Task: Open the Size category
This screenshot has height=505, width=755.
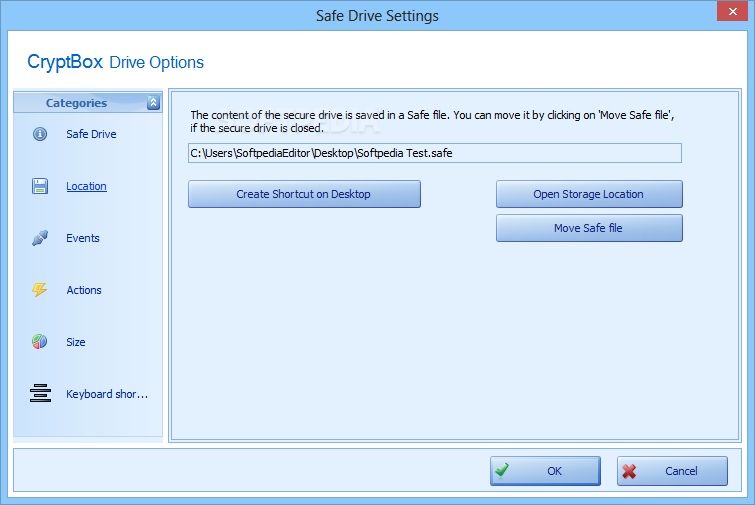Action: click(76, 342)
